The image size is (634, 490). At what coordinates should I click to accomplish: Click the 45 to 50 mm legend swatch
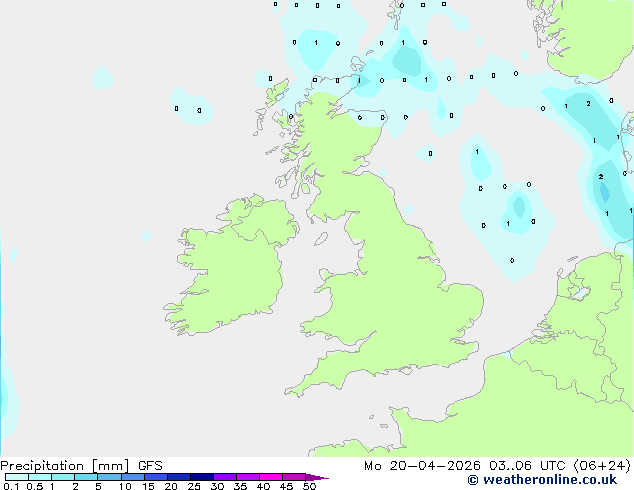(x=294, y=477)
